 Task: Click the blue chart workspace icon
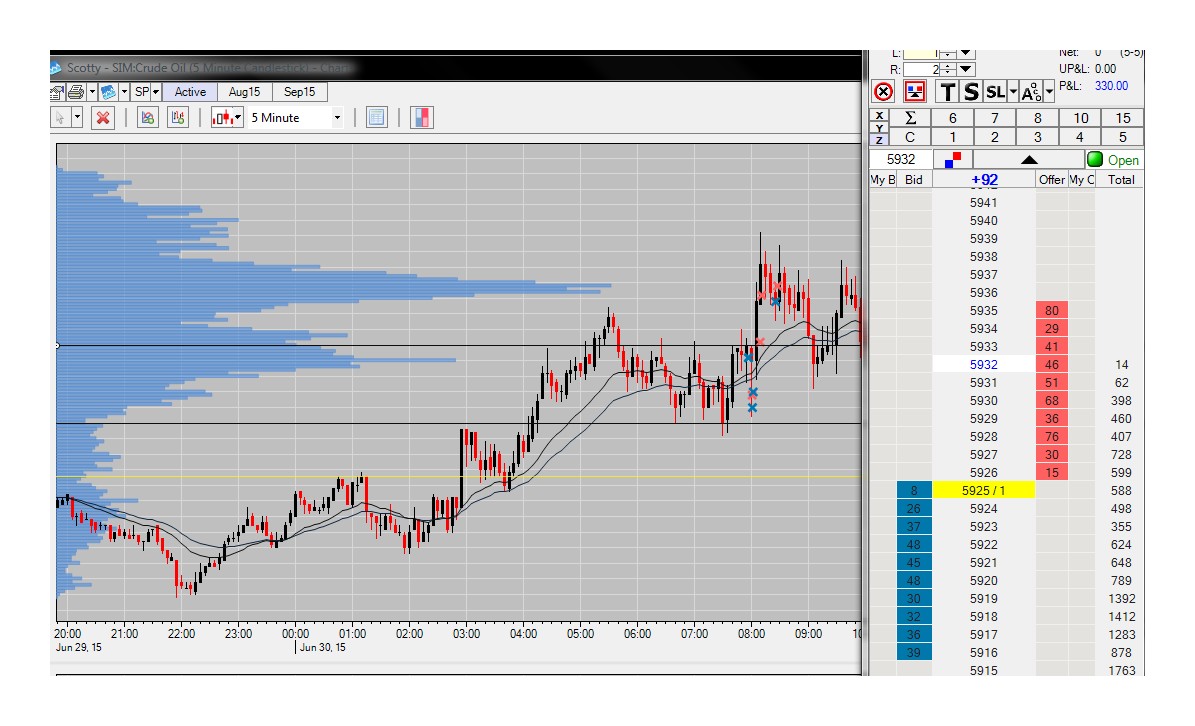[x=108, y=92]
